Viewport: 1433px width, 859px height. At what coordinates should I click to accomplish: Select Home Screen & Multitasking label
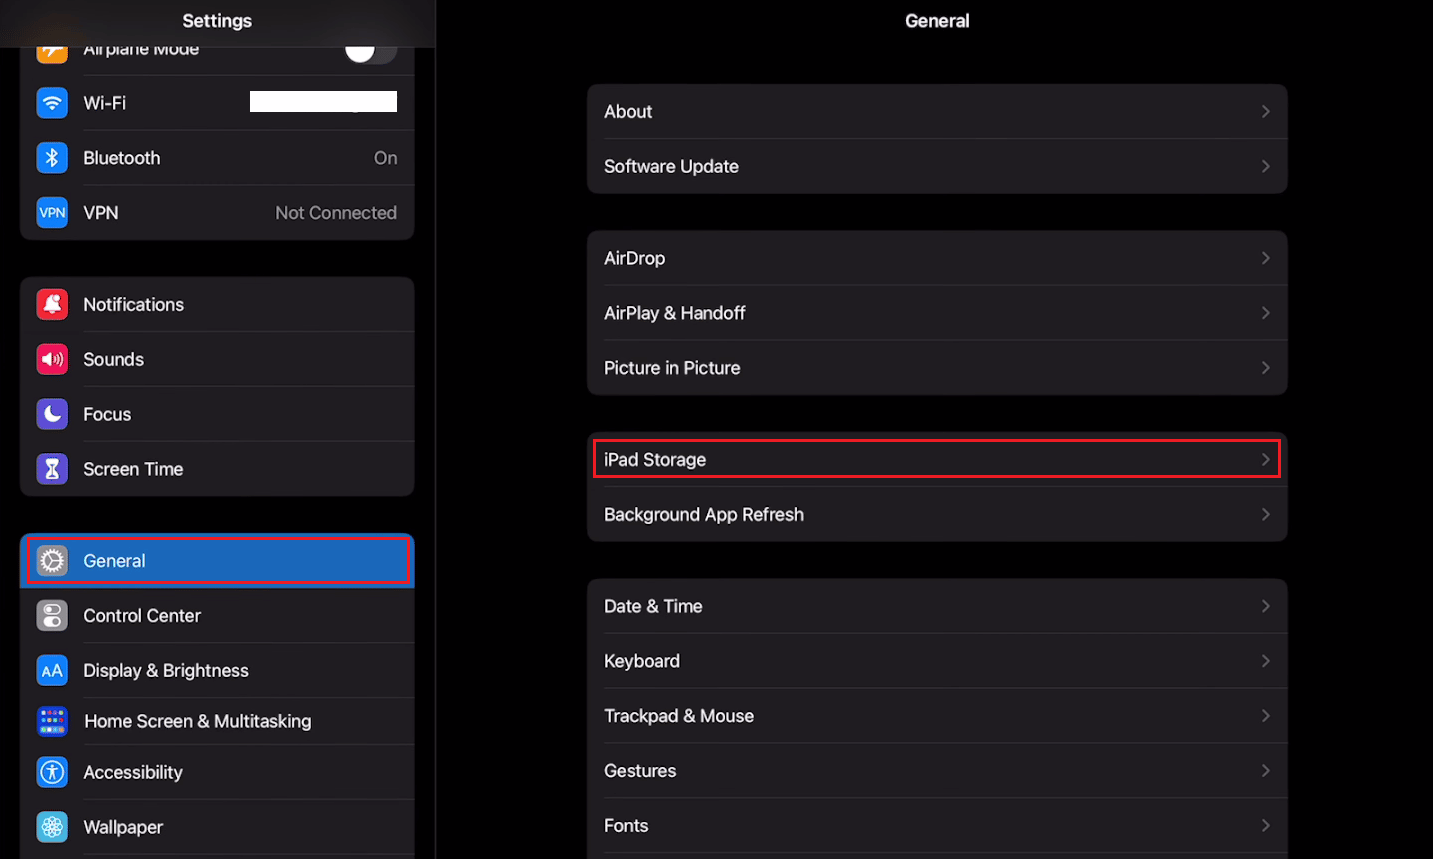198,721
